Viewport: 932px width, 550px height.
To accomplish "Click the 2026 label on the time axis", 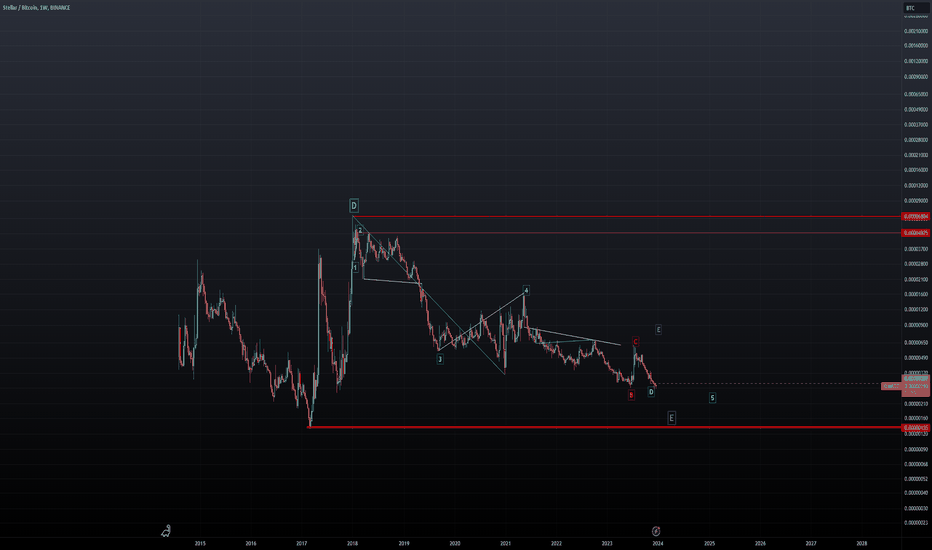I will 760,543.
